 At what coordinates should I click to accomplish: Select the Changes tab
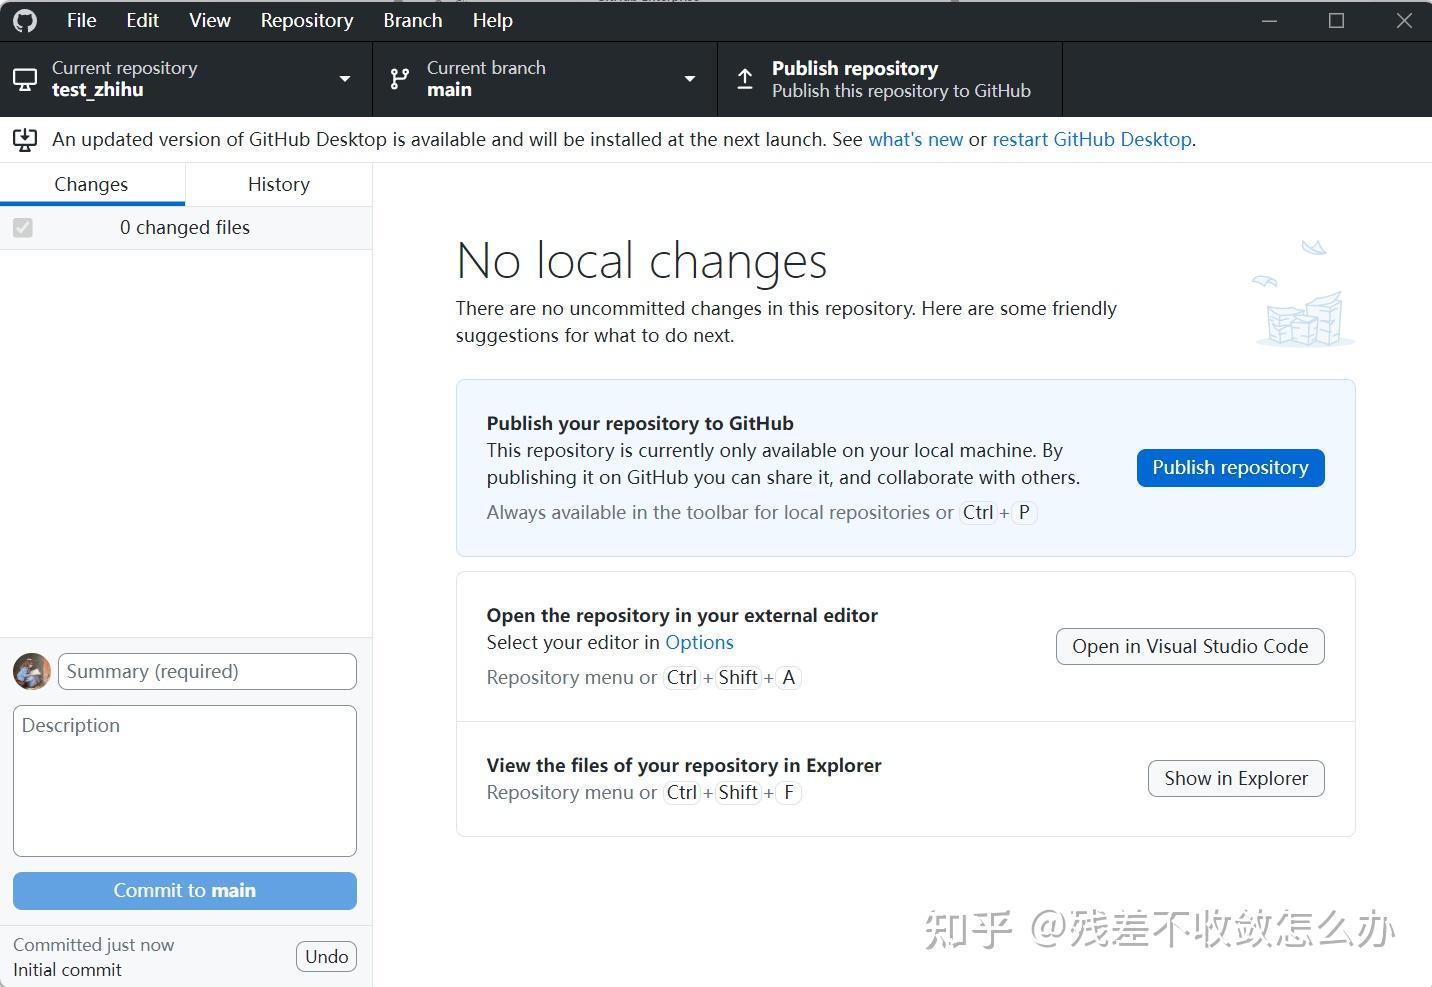point(91,184)
